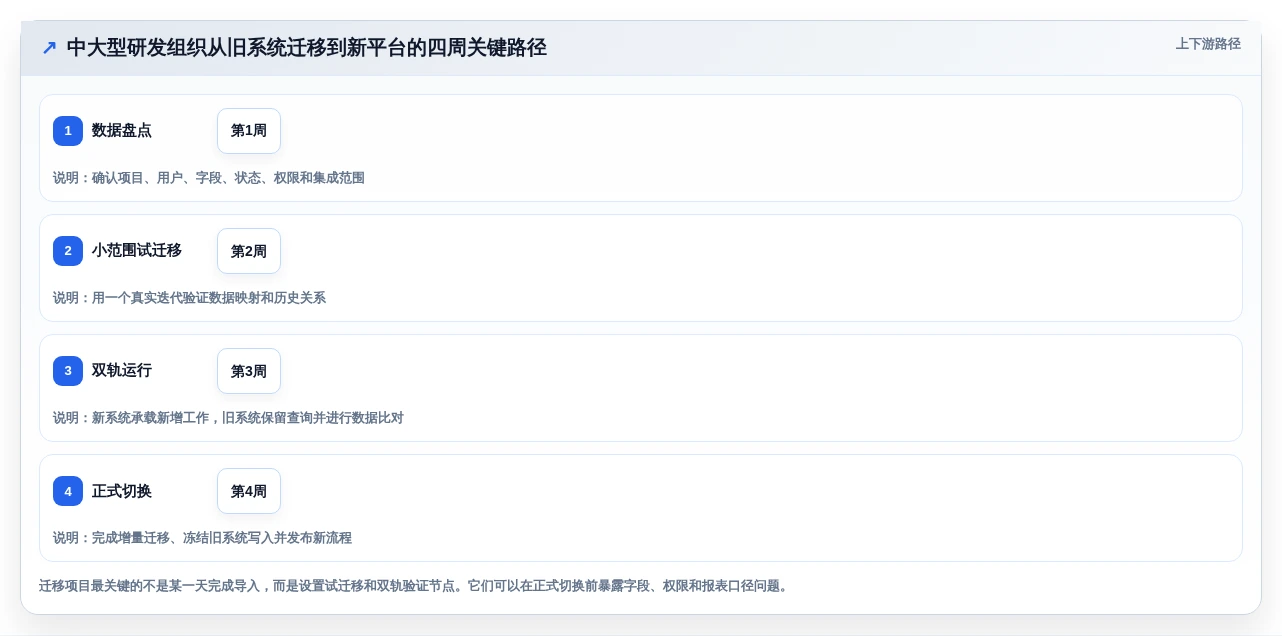
Task: Click the step number 1 badge
Action: 68,131
